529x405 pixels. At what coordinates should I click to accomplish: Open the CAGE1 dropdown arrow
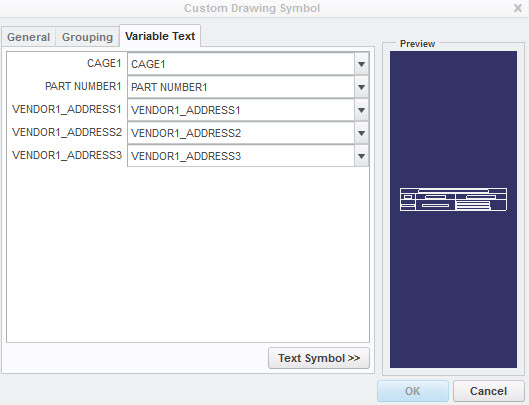[361, 64]
